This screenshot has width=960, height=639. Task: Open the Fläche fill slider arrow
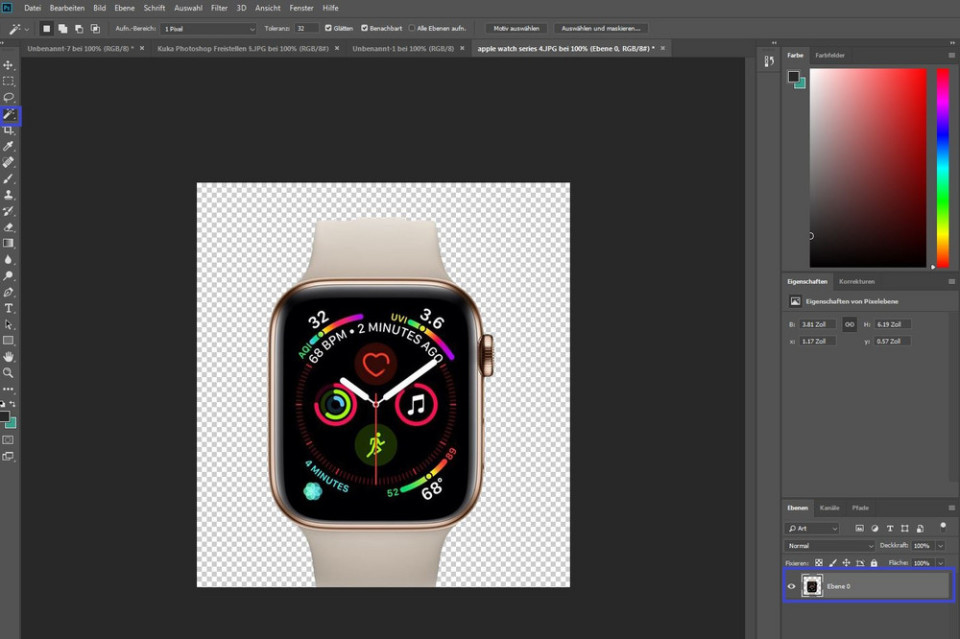click(x=940, y=562)
